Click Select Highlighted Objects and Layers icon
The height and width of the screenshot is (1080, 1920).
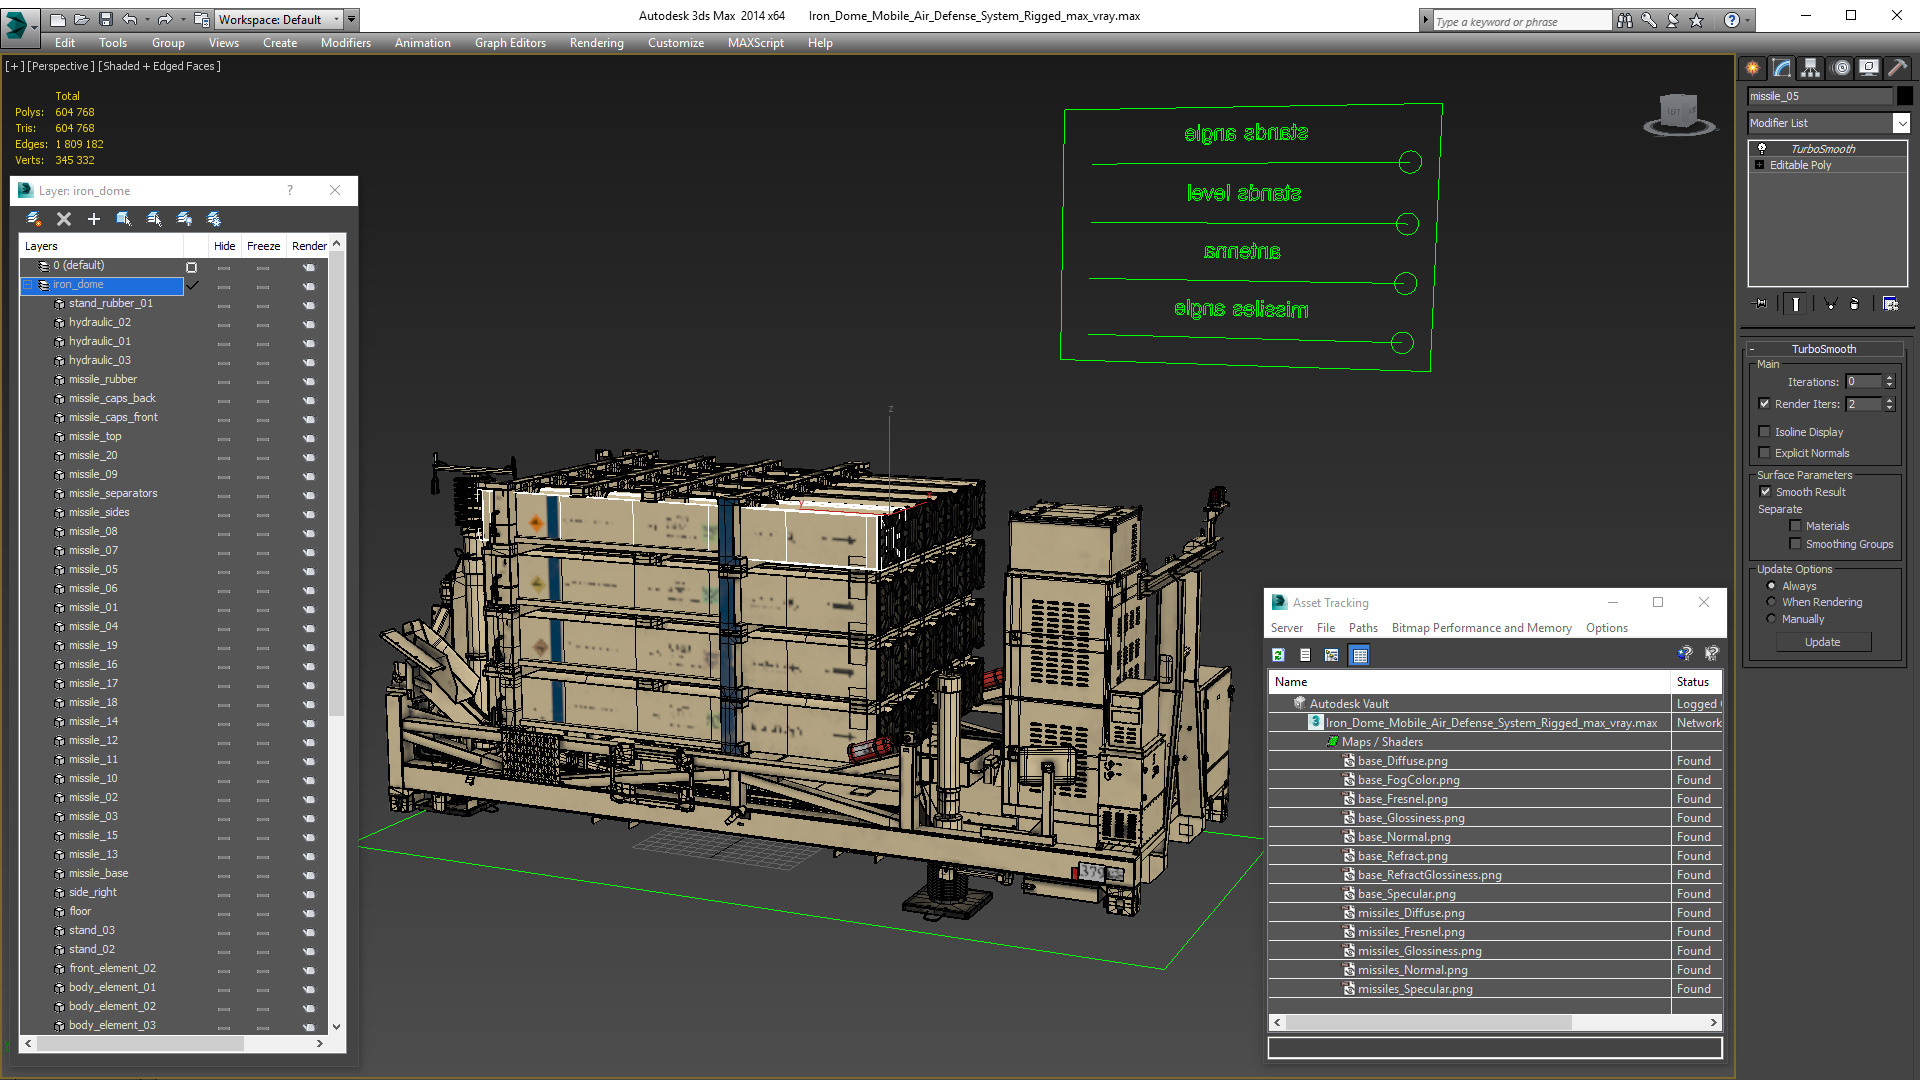[x=124, y=219]
